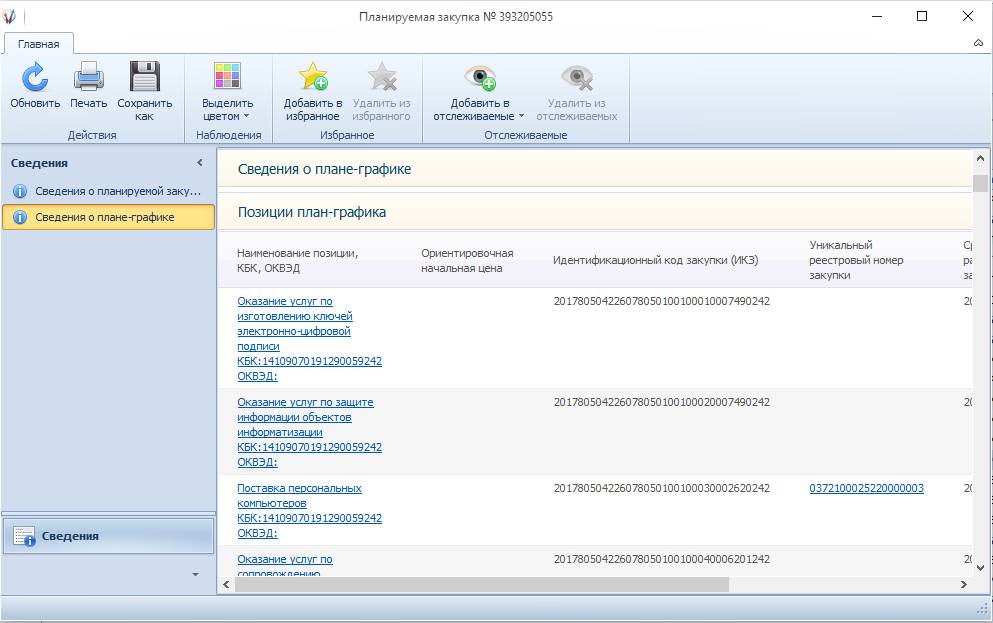Image resolution: width=993 pixels, height=623 pixels.
Task: Click the Удалить из отслеживаемых eye icon
Action: pos(576,77)
